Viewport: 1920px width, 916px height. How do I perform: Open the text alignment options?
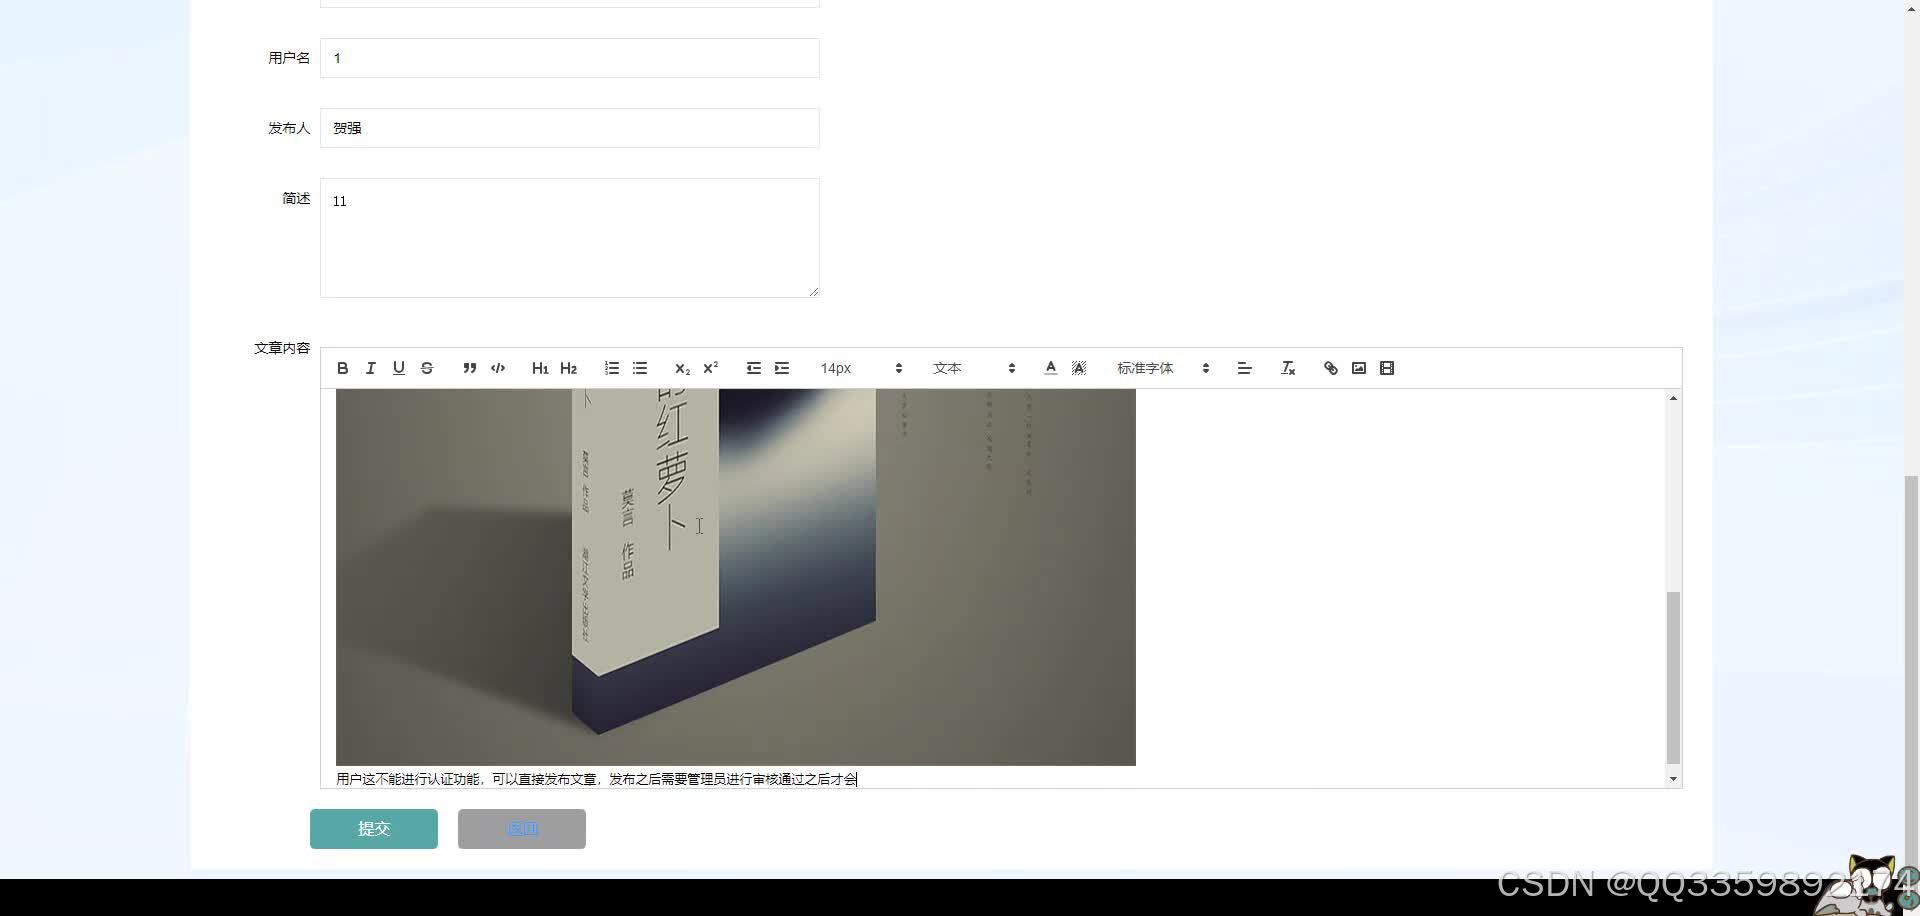(1245, 368)
